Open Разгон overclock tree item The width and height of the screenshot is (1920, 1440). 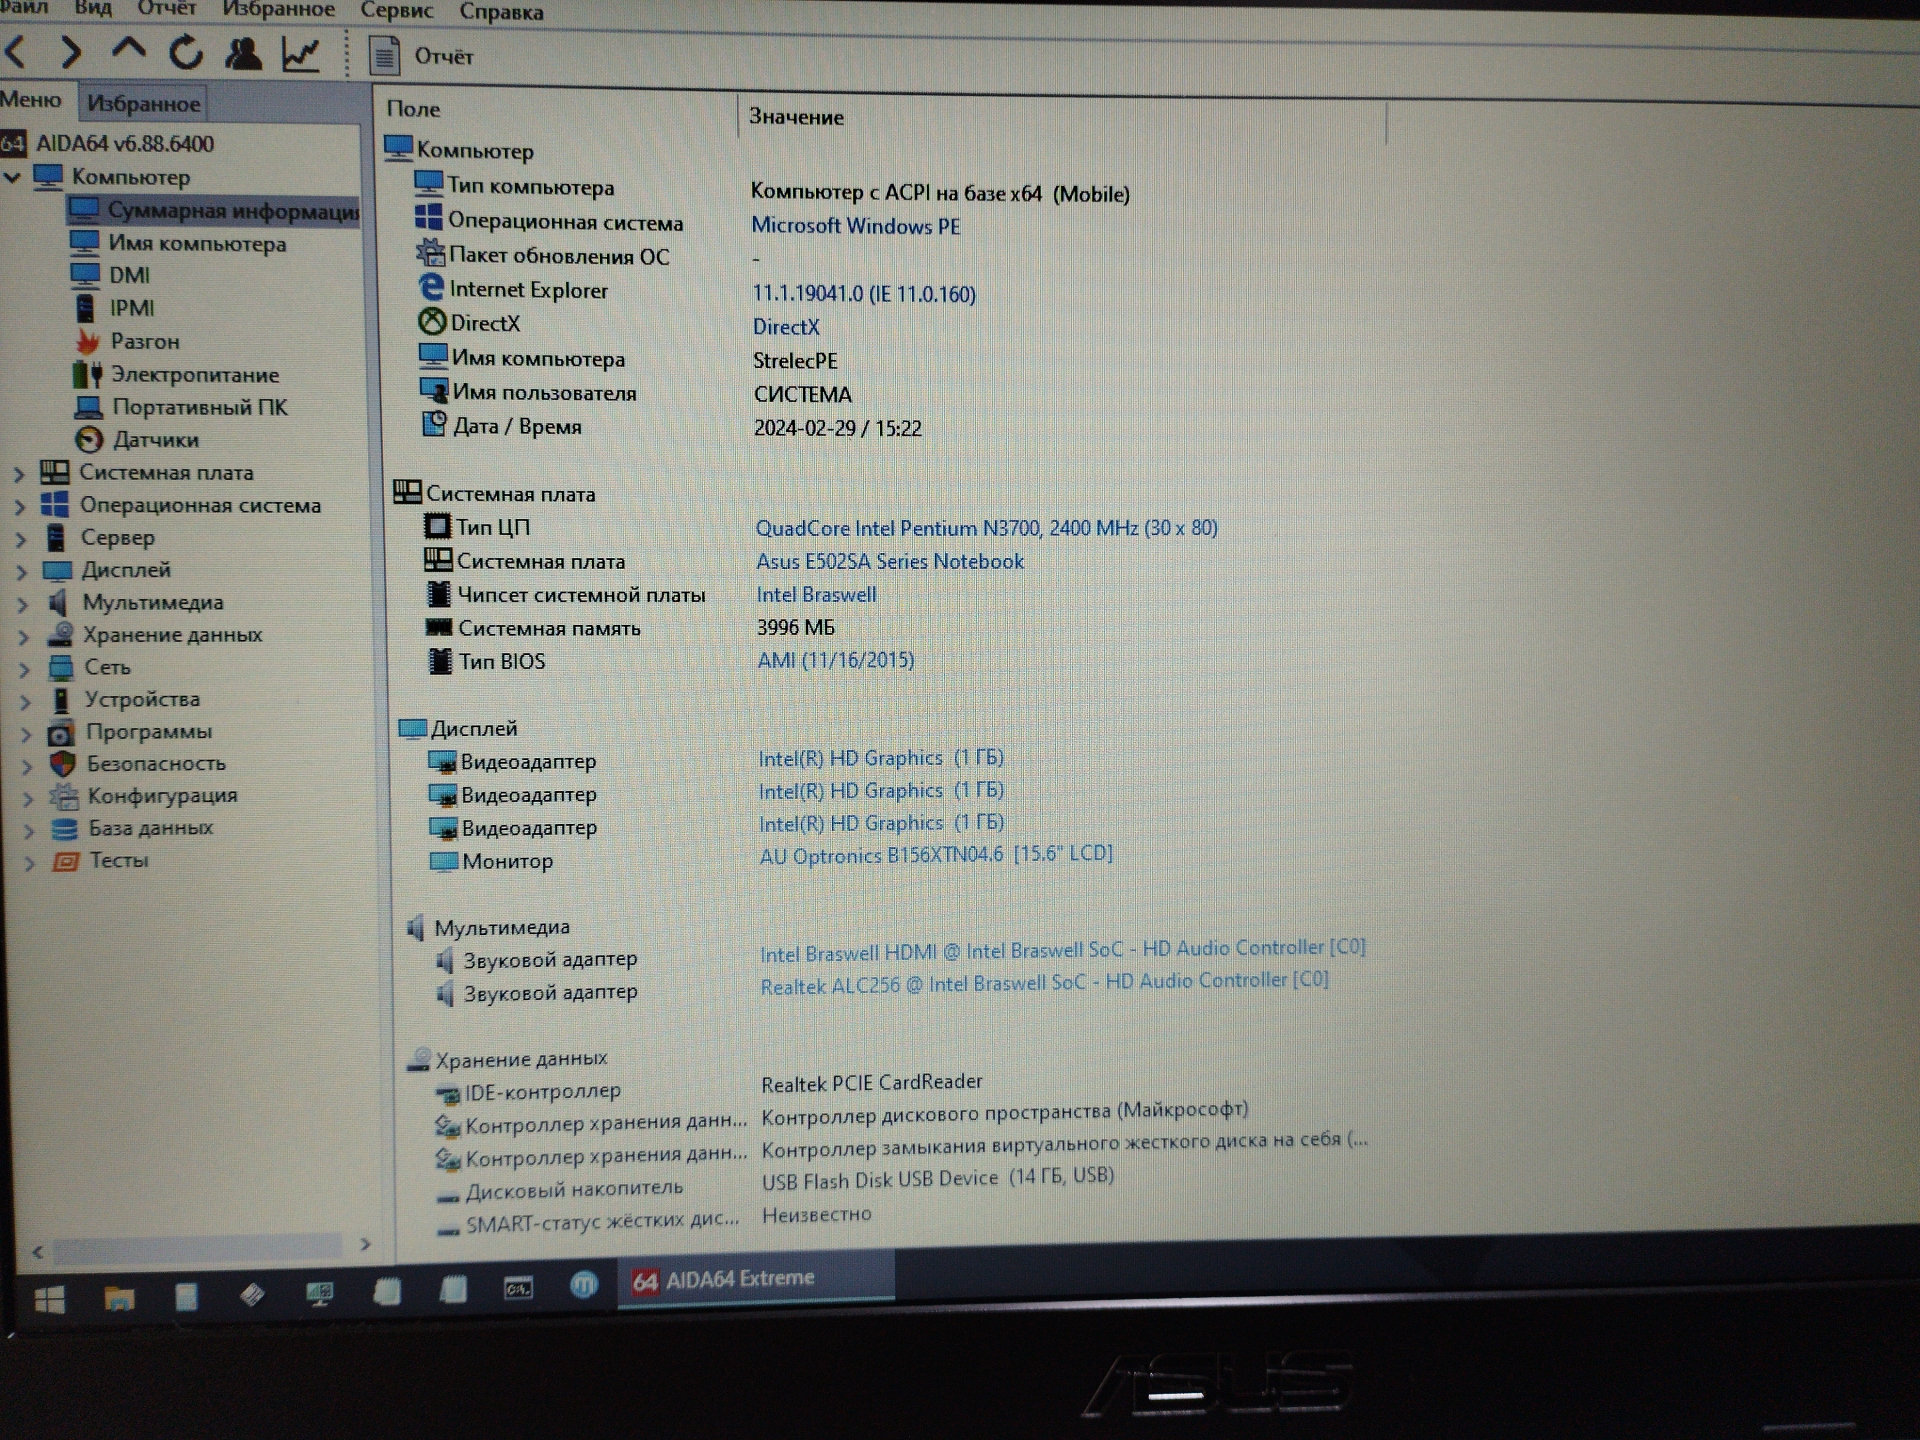(x=145, y=341)
